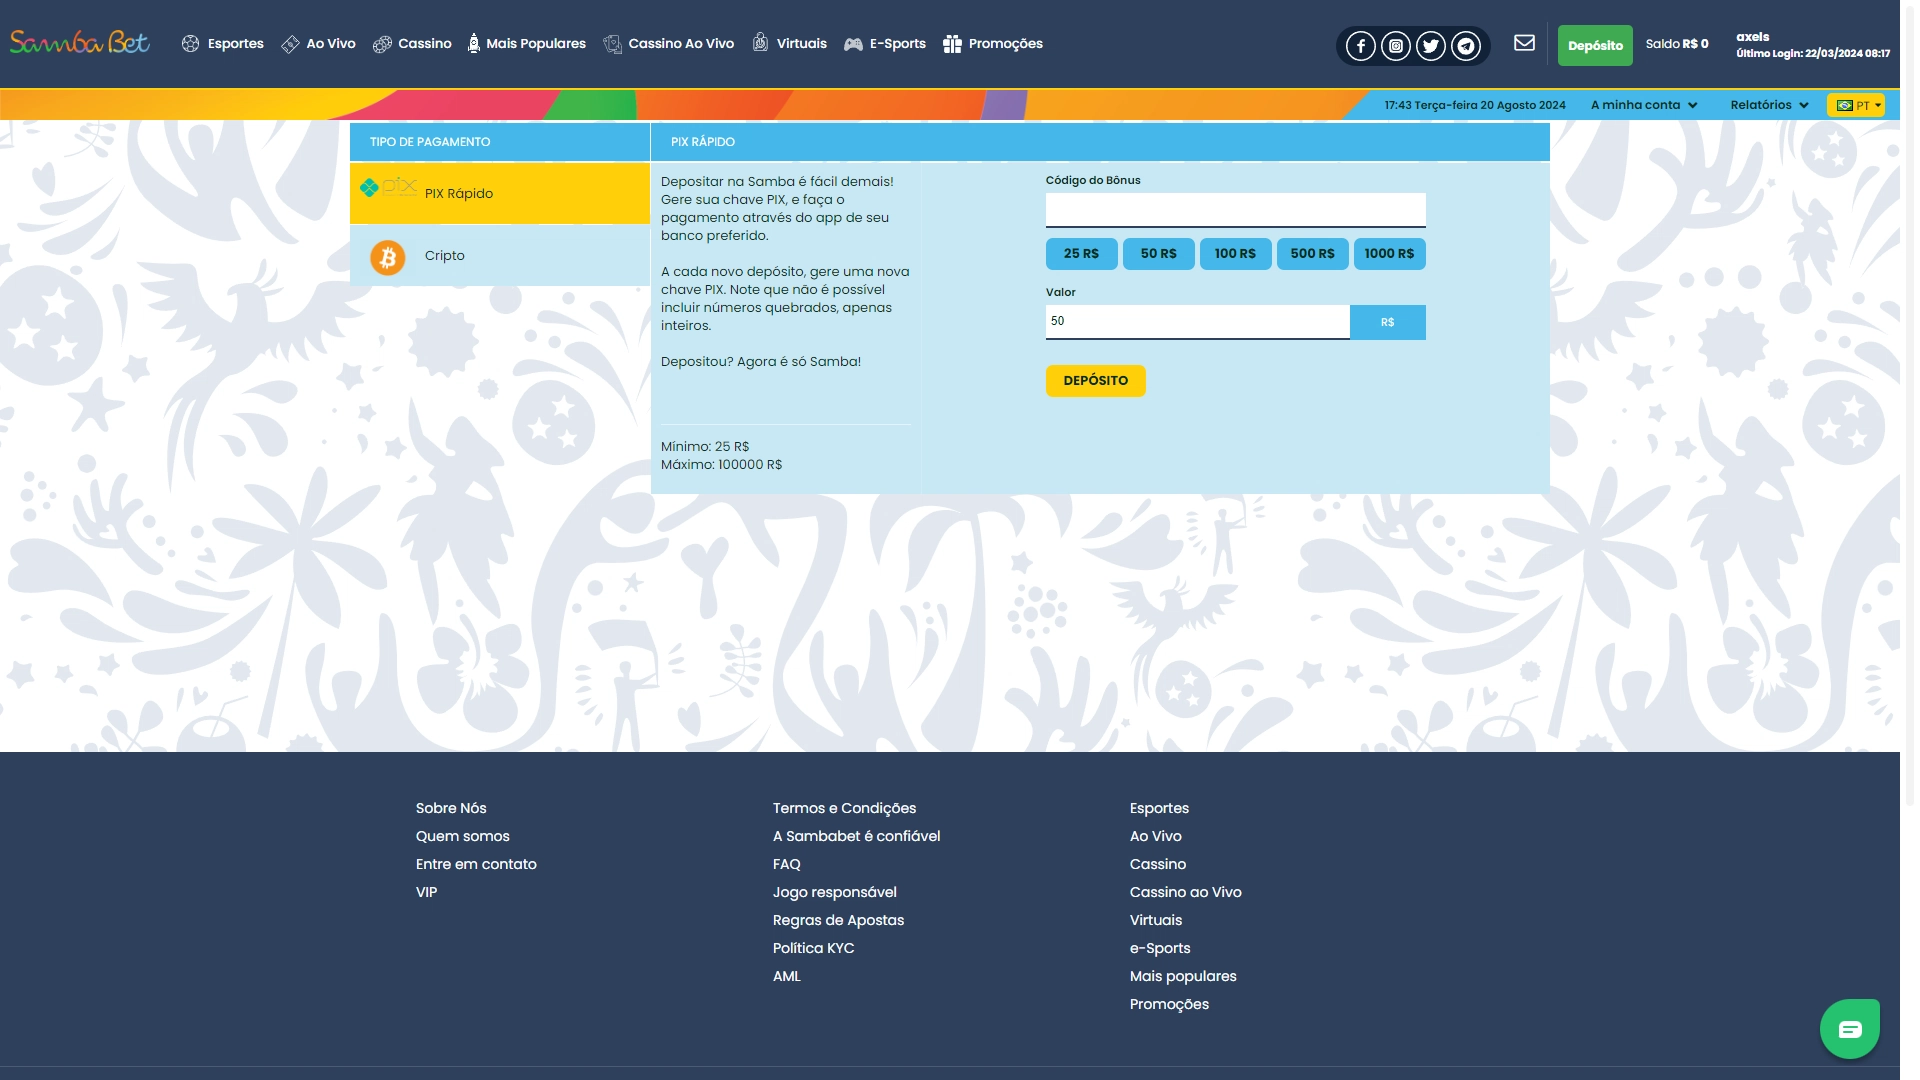This screenshot has height=1080, width=1920.
Task: Open AML footer link
Action: 787,976
